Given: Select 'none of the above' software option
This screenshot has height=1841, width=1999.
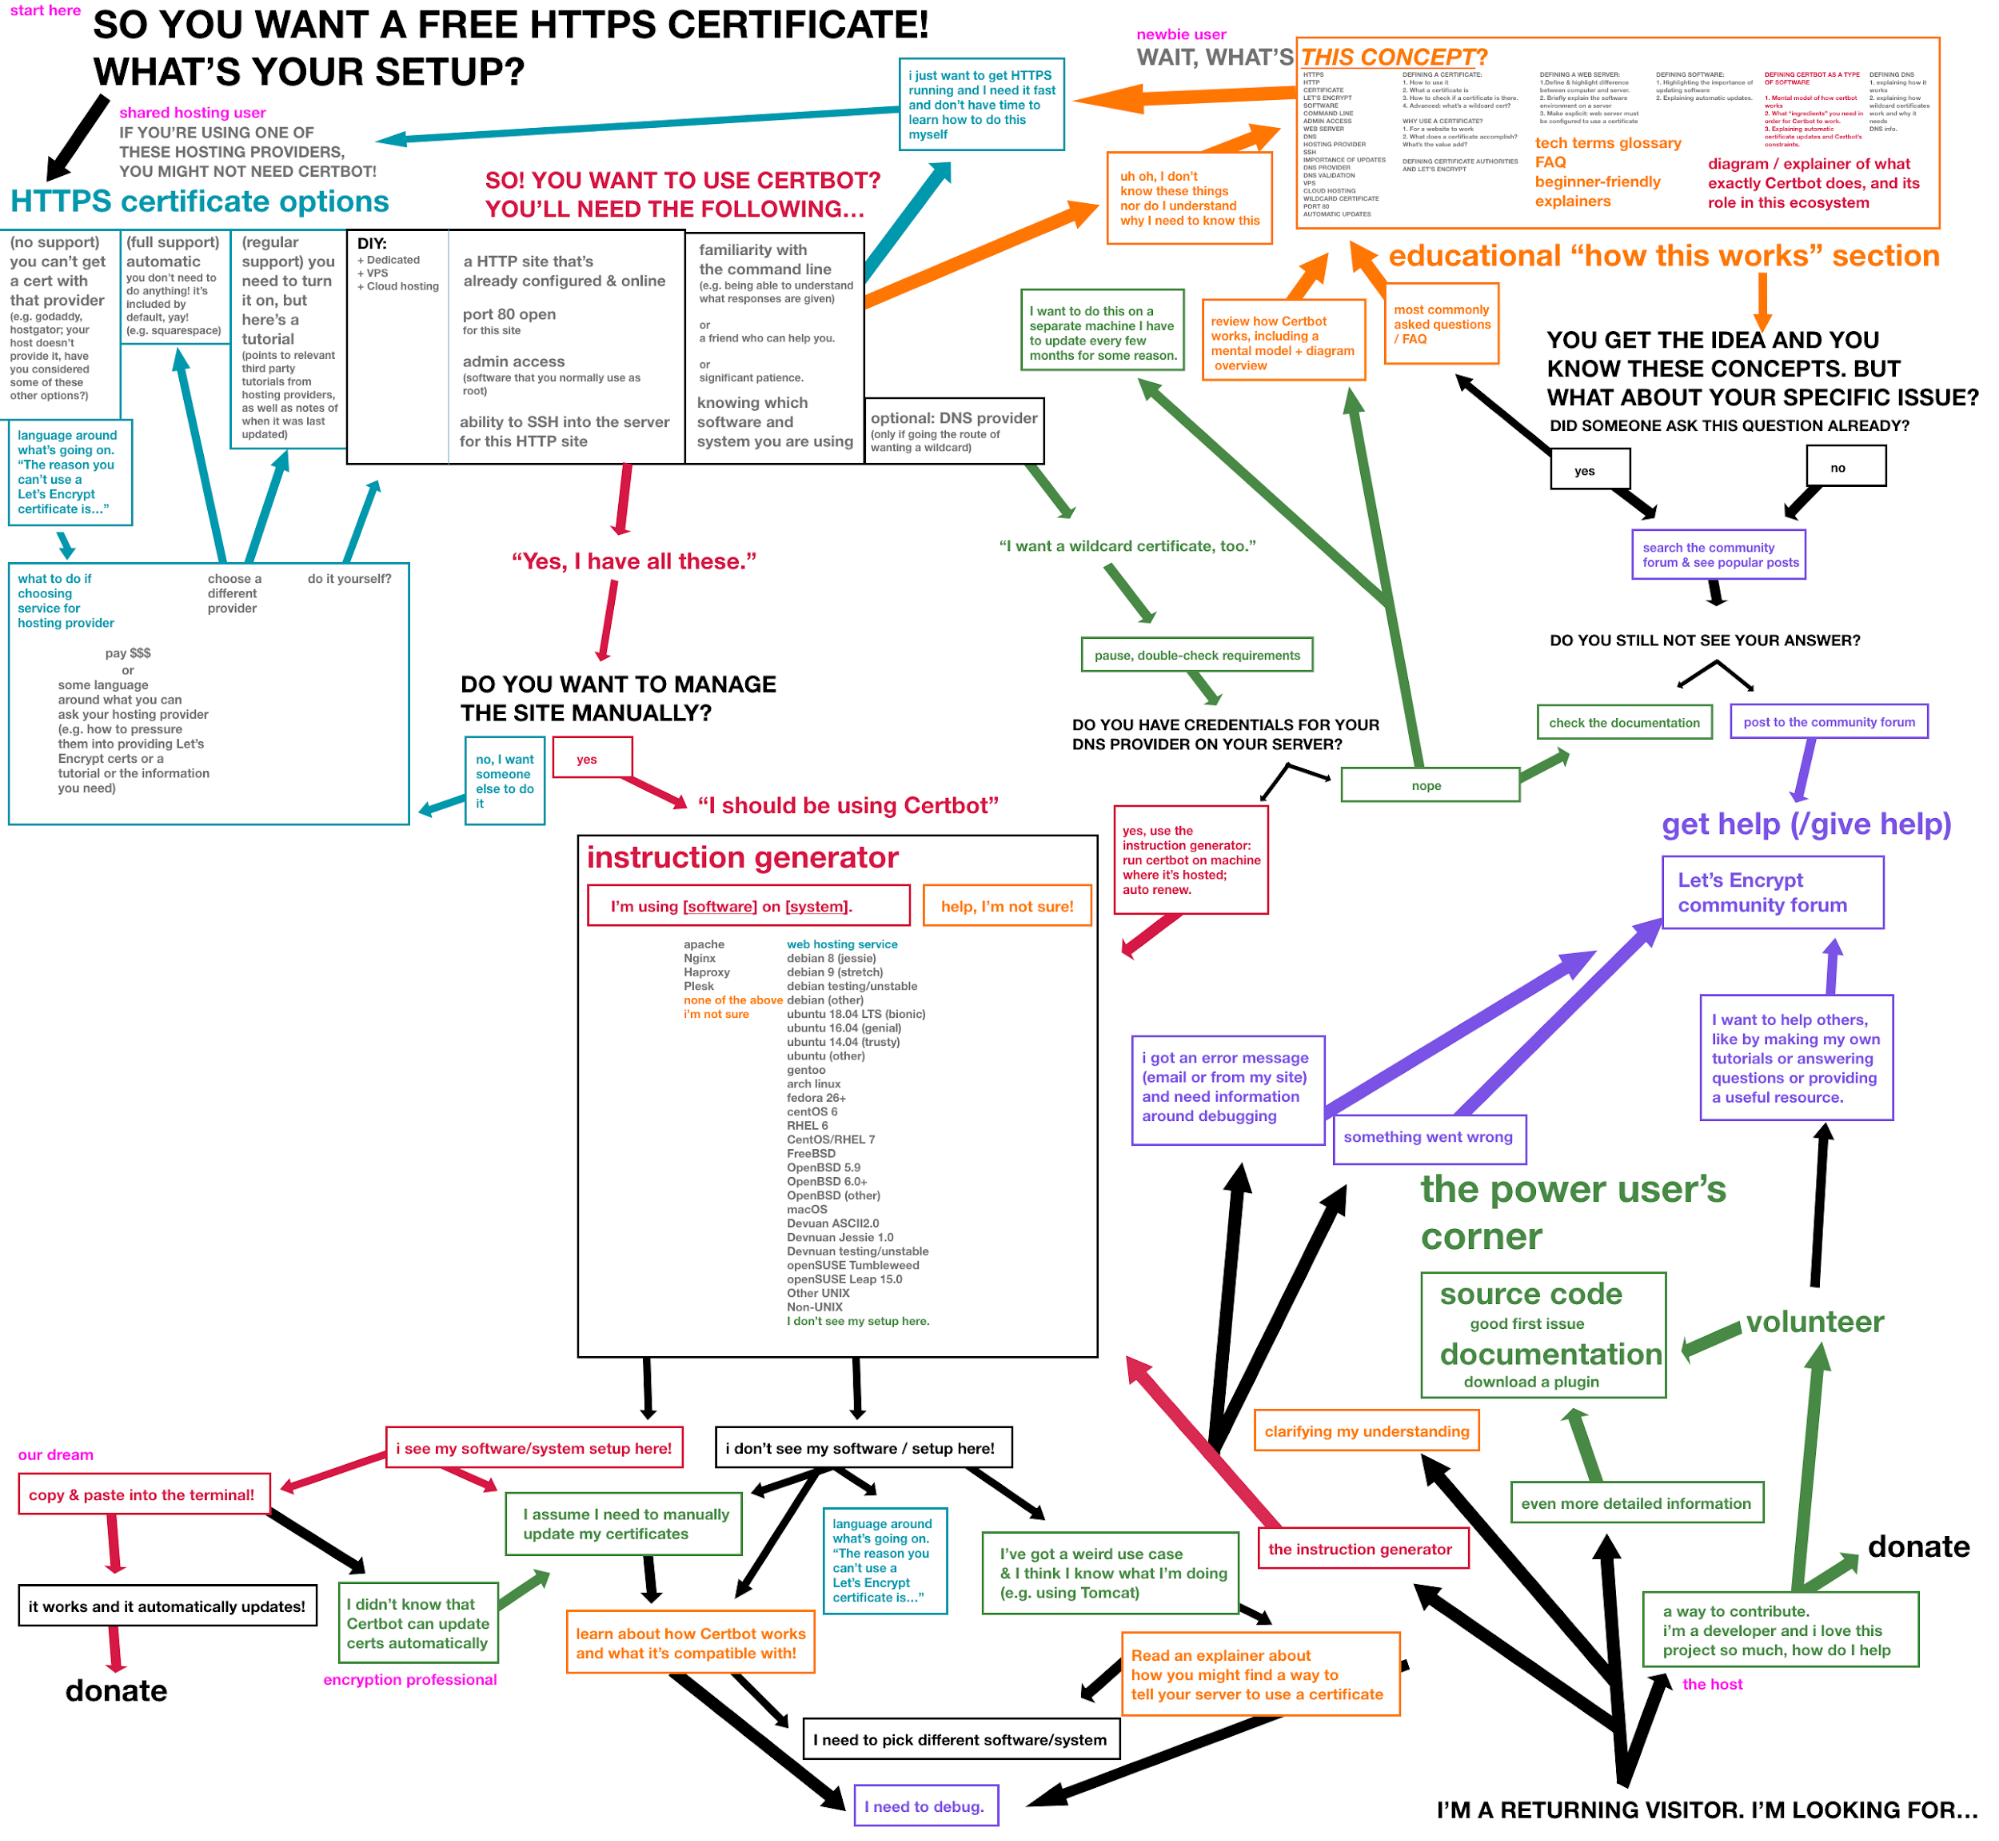Looking at the screenshot, I should (x=735, y=1000).
